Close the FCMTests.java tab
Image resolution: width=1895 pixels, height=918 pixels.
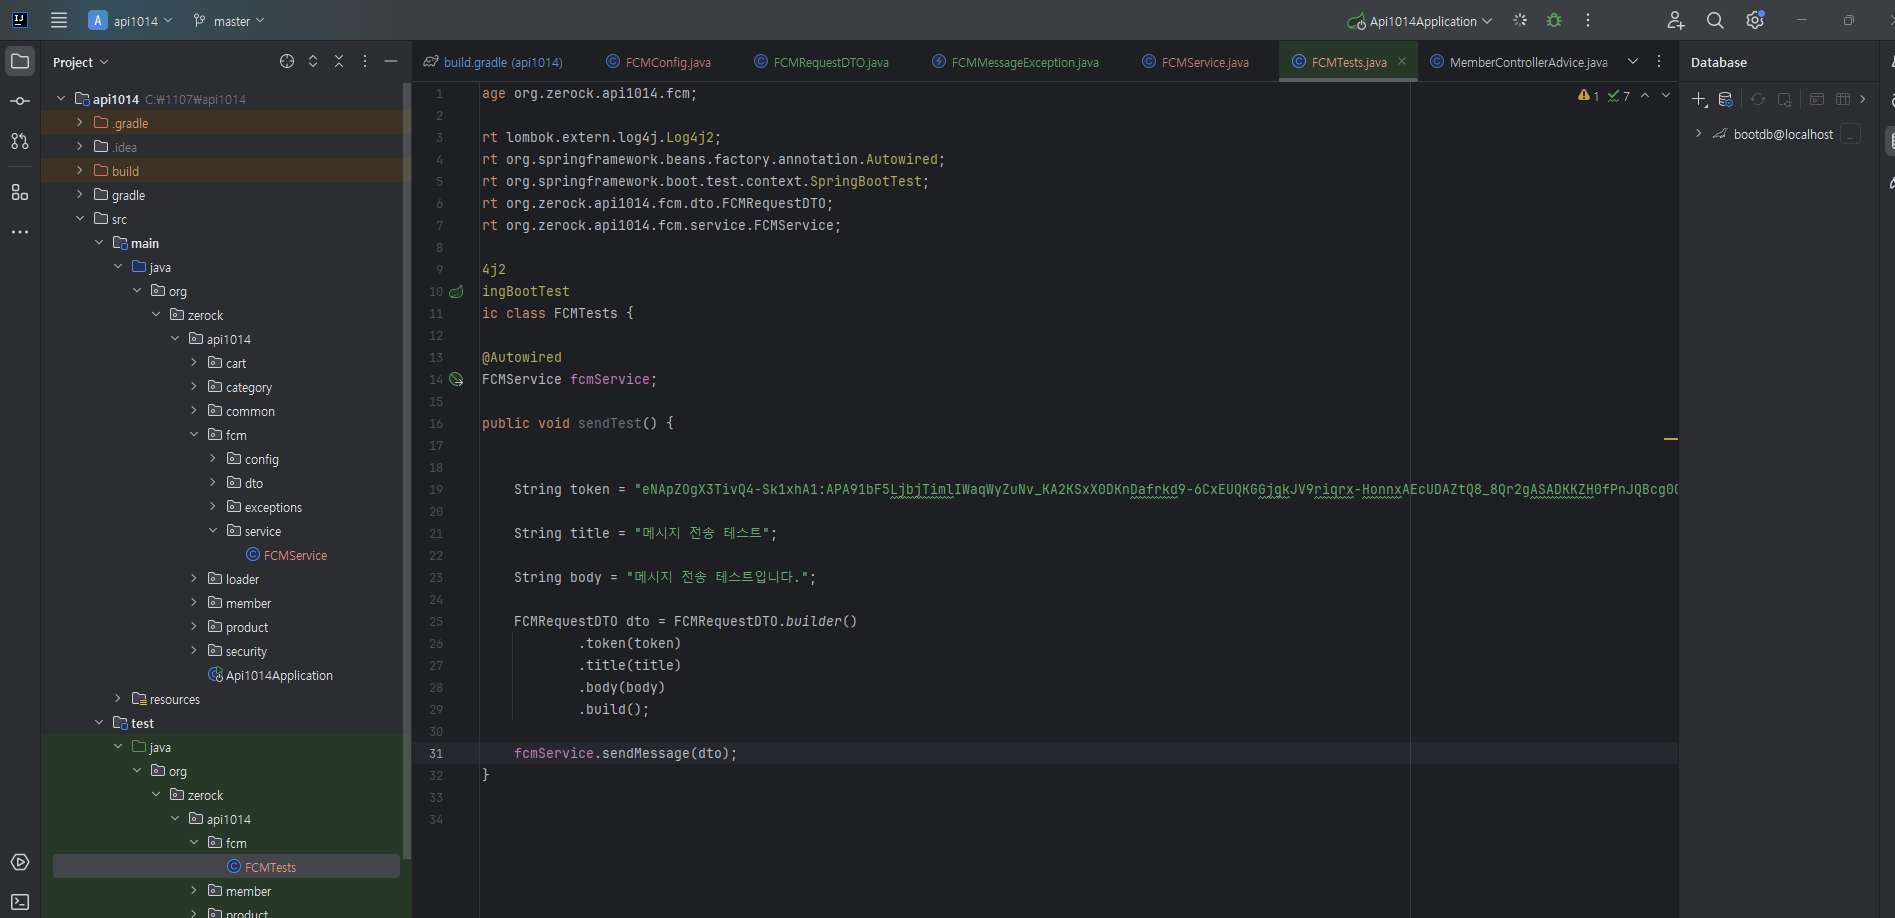coord(1402,62)
